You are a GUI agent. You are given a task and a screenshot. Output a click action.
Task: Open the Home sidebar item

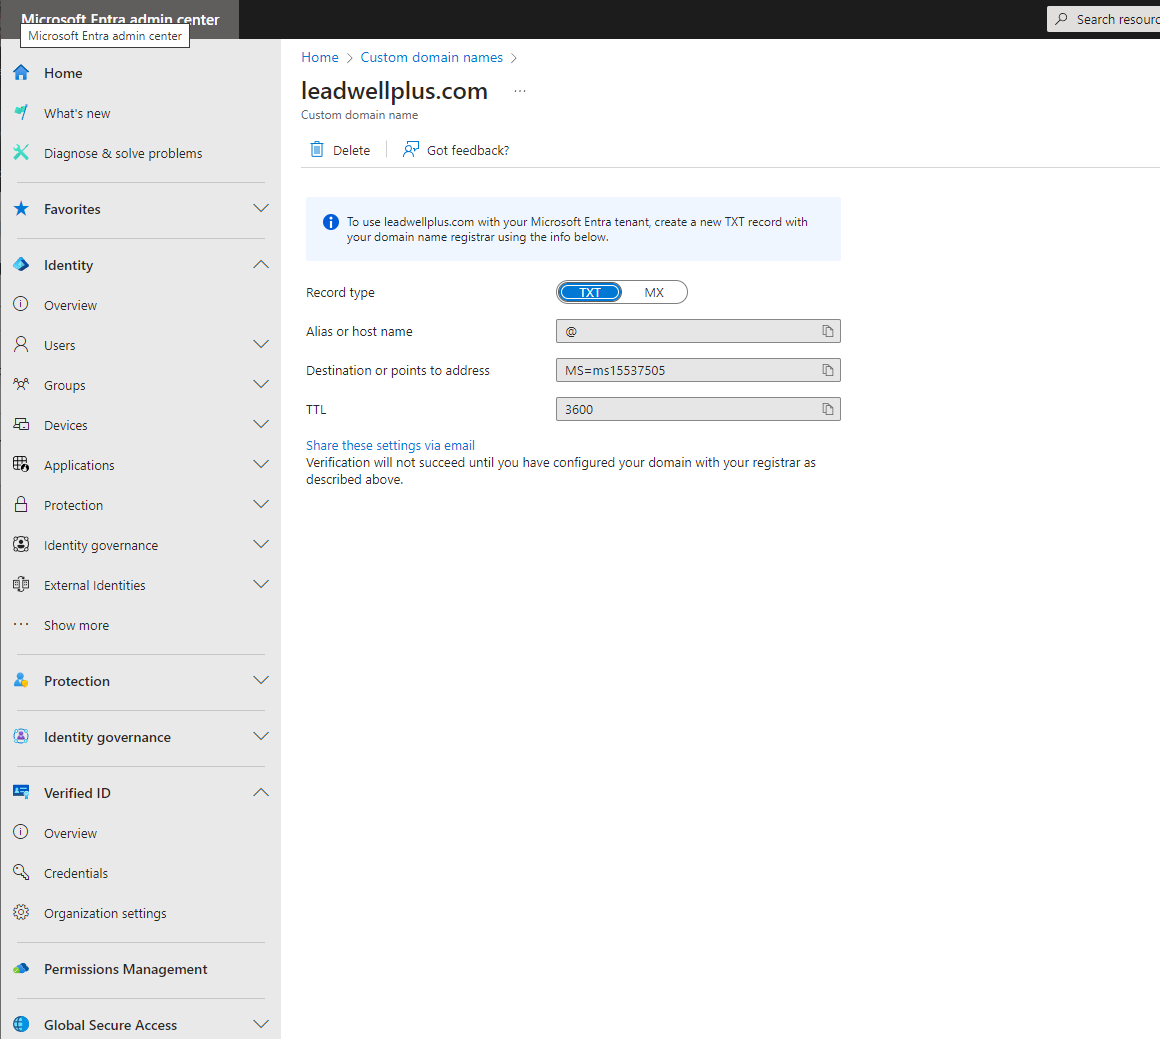(x=141, y=73)
